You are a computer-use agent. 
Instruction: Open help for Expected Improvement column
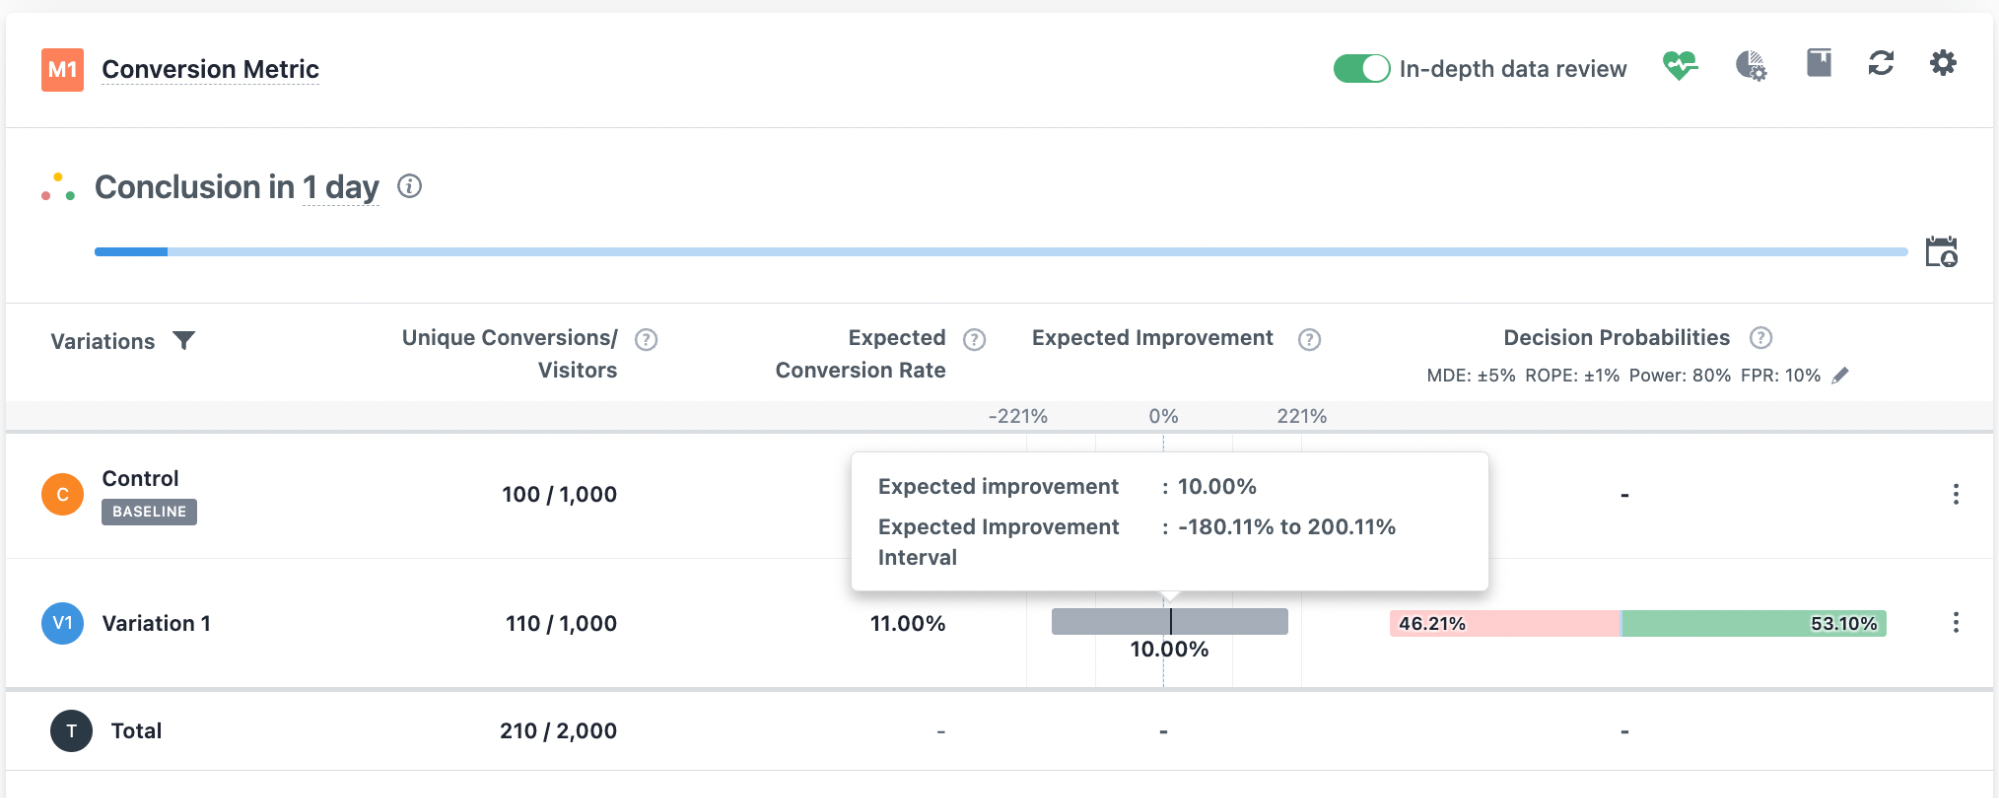[1309, 340]
